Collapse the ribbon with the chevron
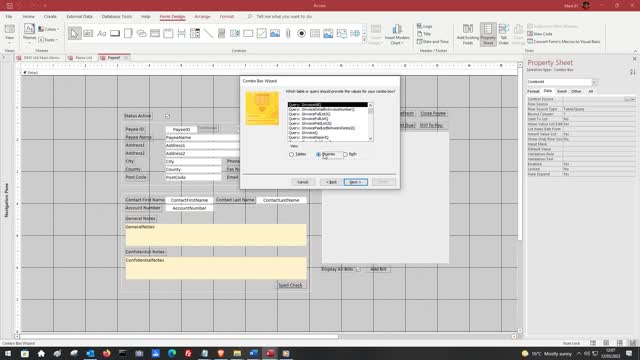 tap(635, 51)
